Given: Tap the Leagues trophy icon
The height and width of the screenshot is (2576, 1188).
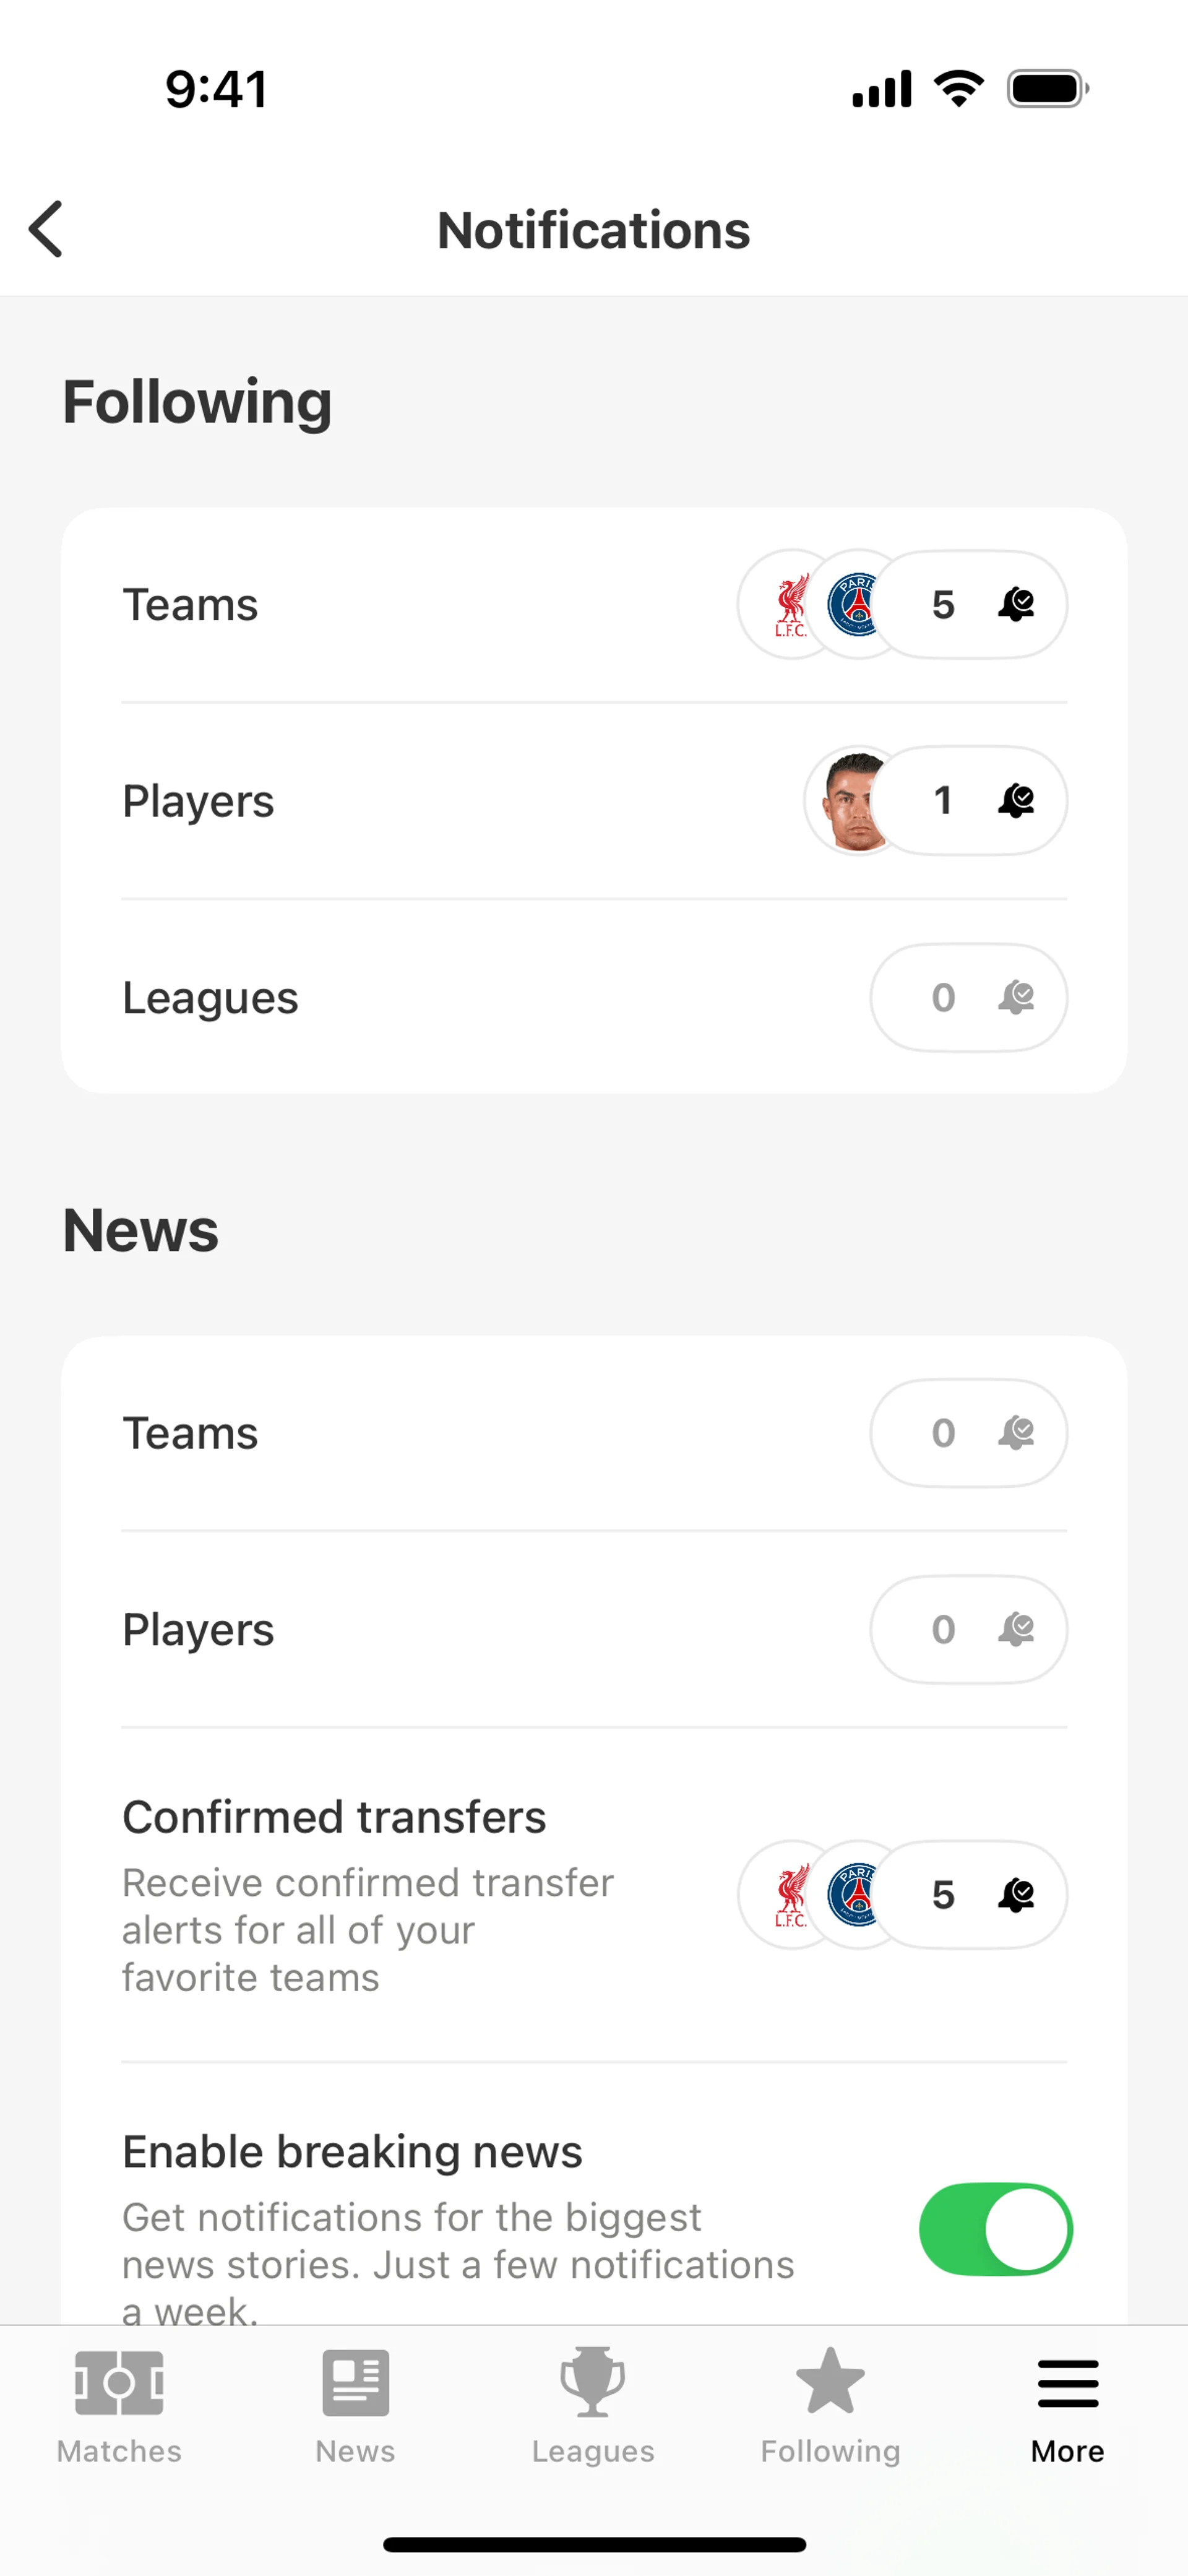Looking at the screenshot, I should (593, 2383).
